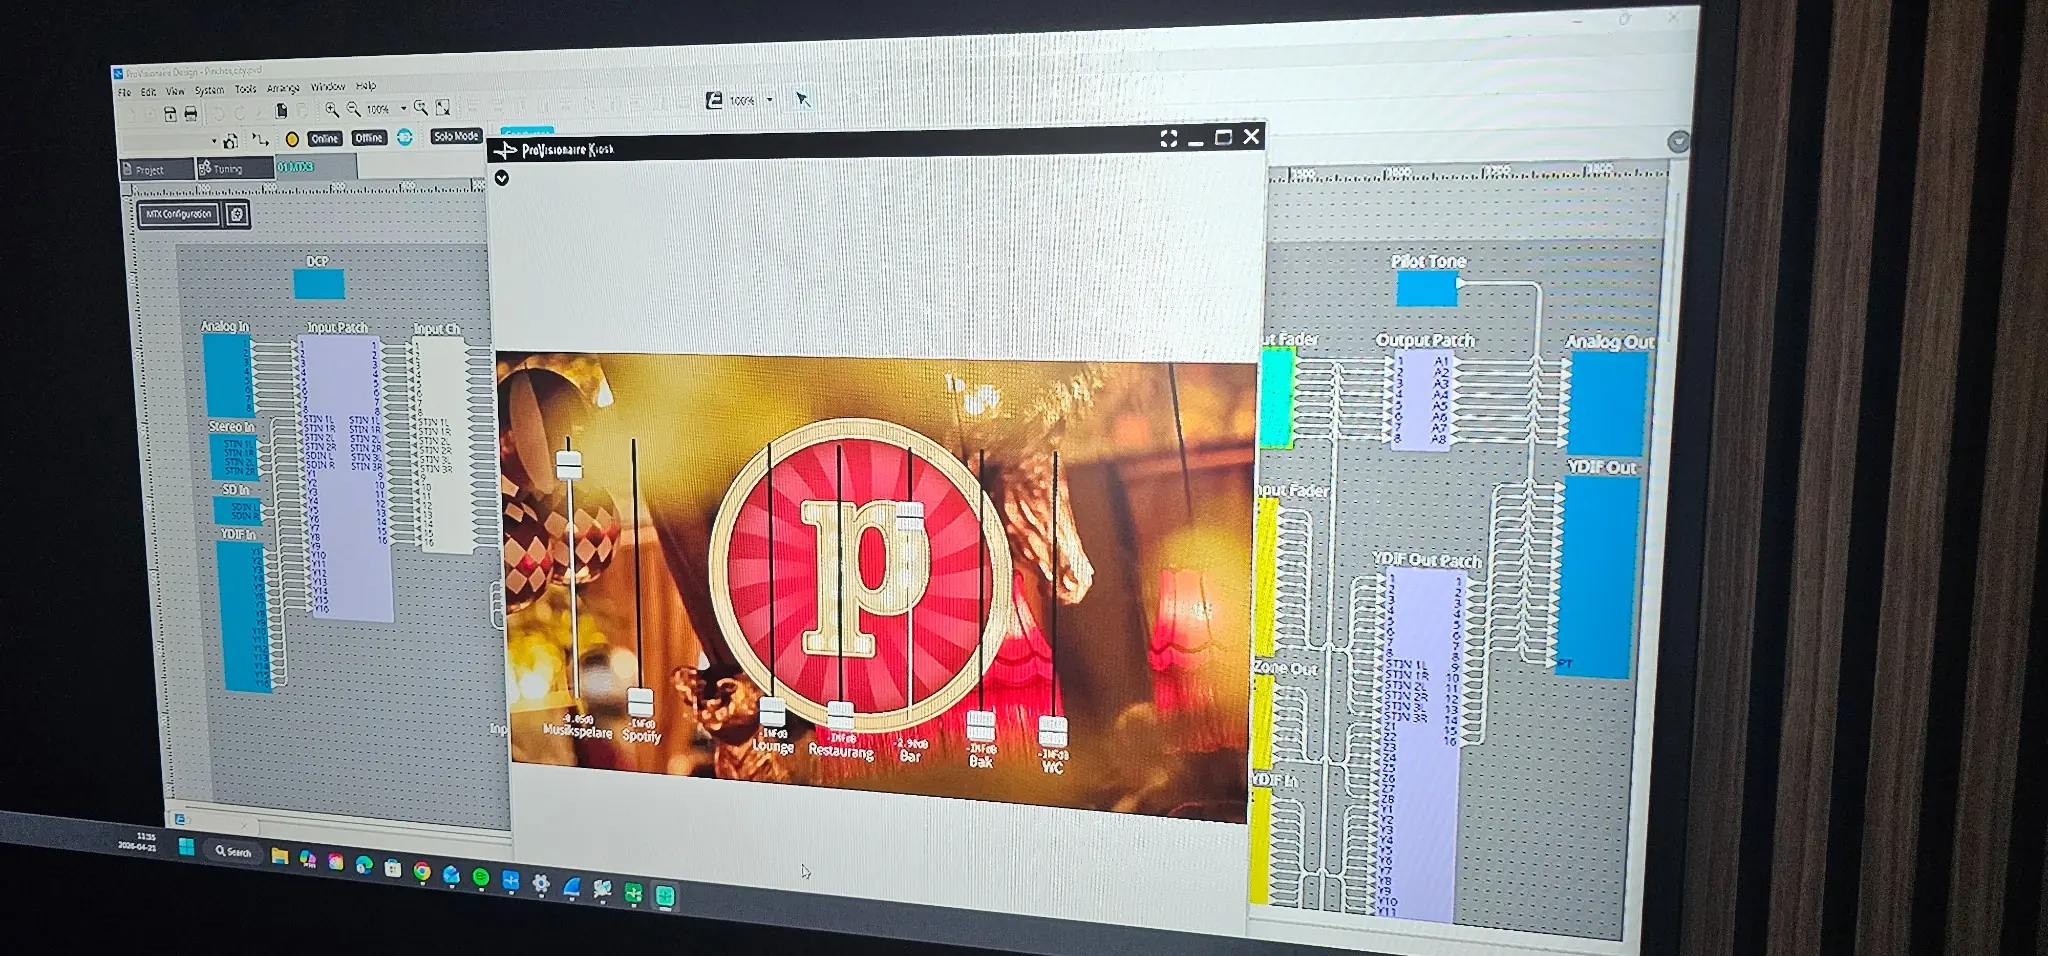Click the Spotify fader knob in Kiosk
Viewport: 2048px width, 956px height.
[640, 703]
